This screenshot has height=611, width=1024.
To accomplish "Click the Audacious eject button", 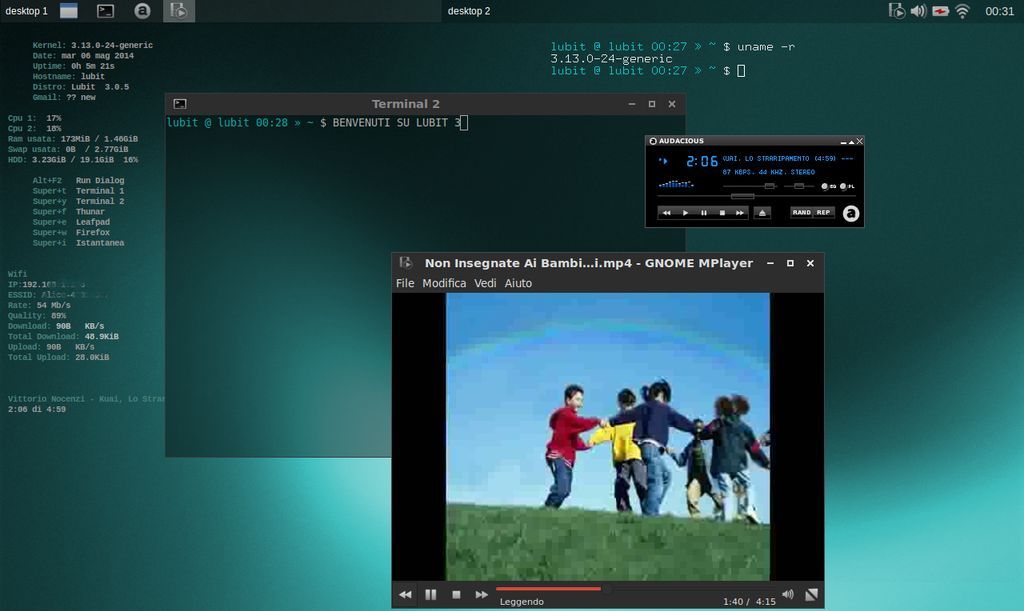I will [762, 213].
